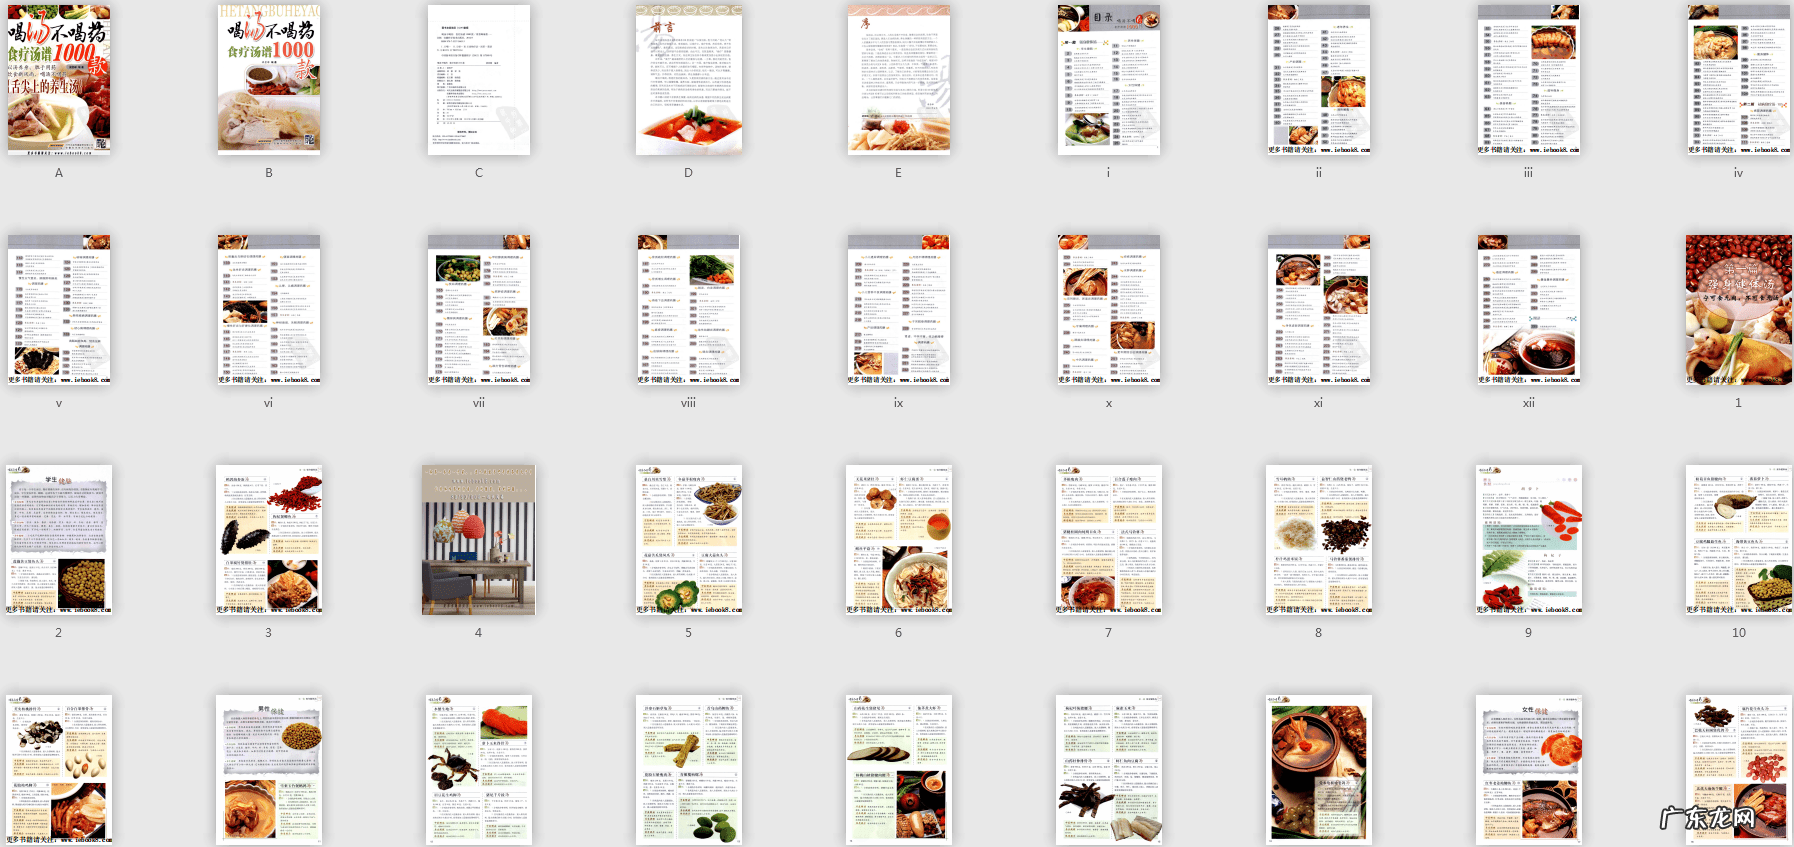Open the page 6 thumbnail

[x=899, y=540]
